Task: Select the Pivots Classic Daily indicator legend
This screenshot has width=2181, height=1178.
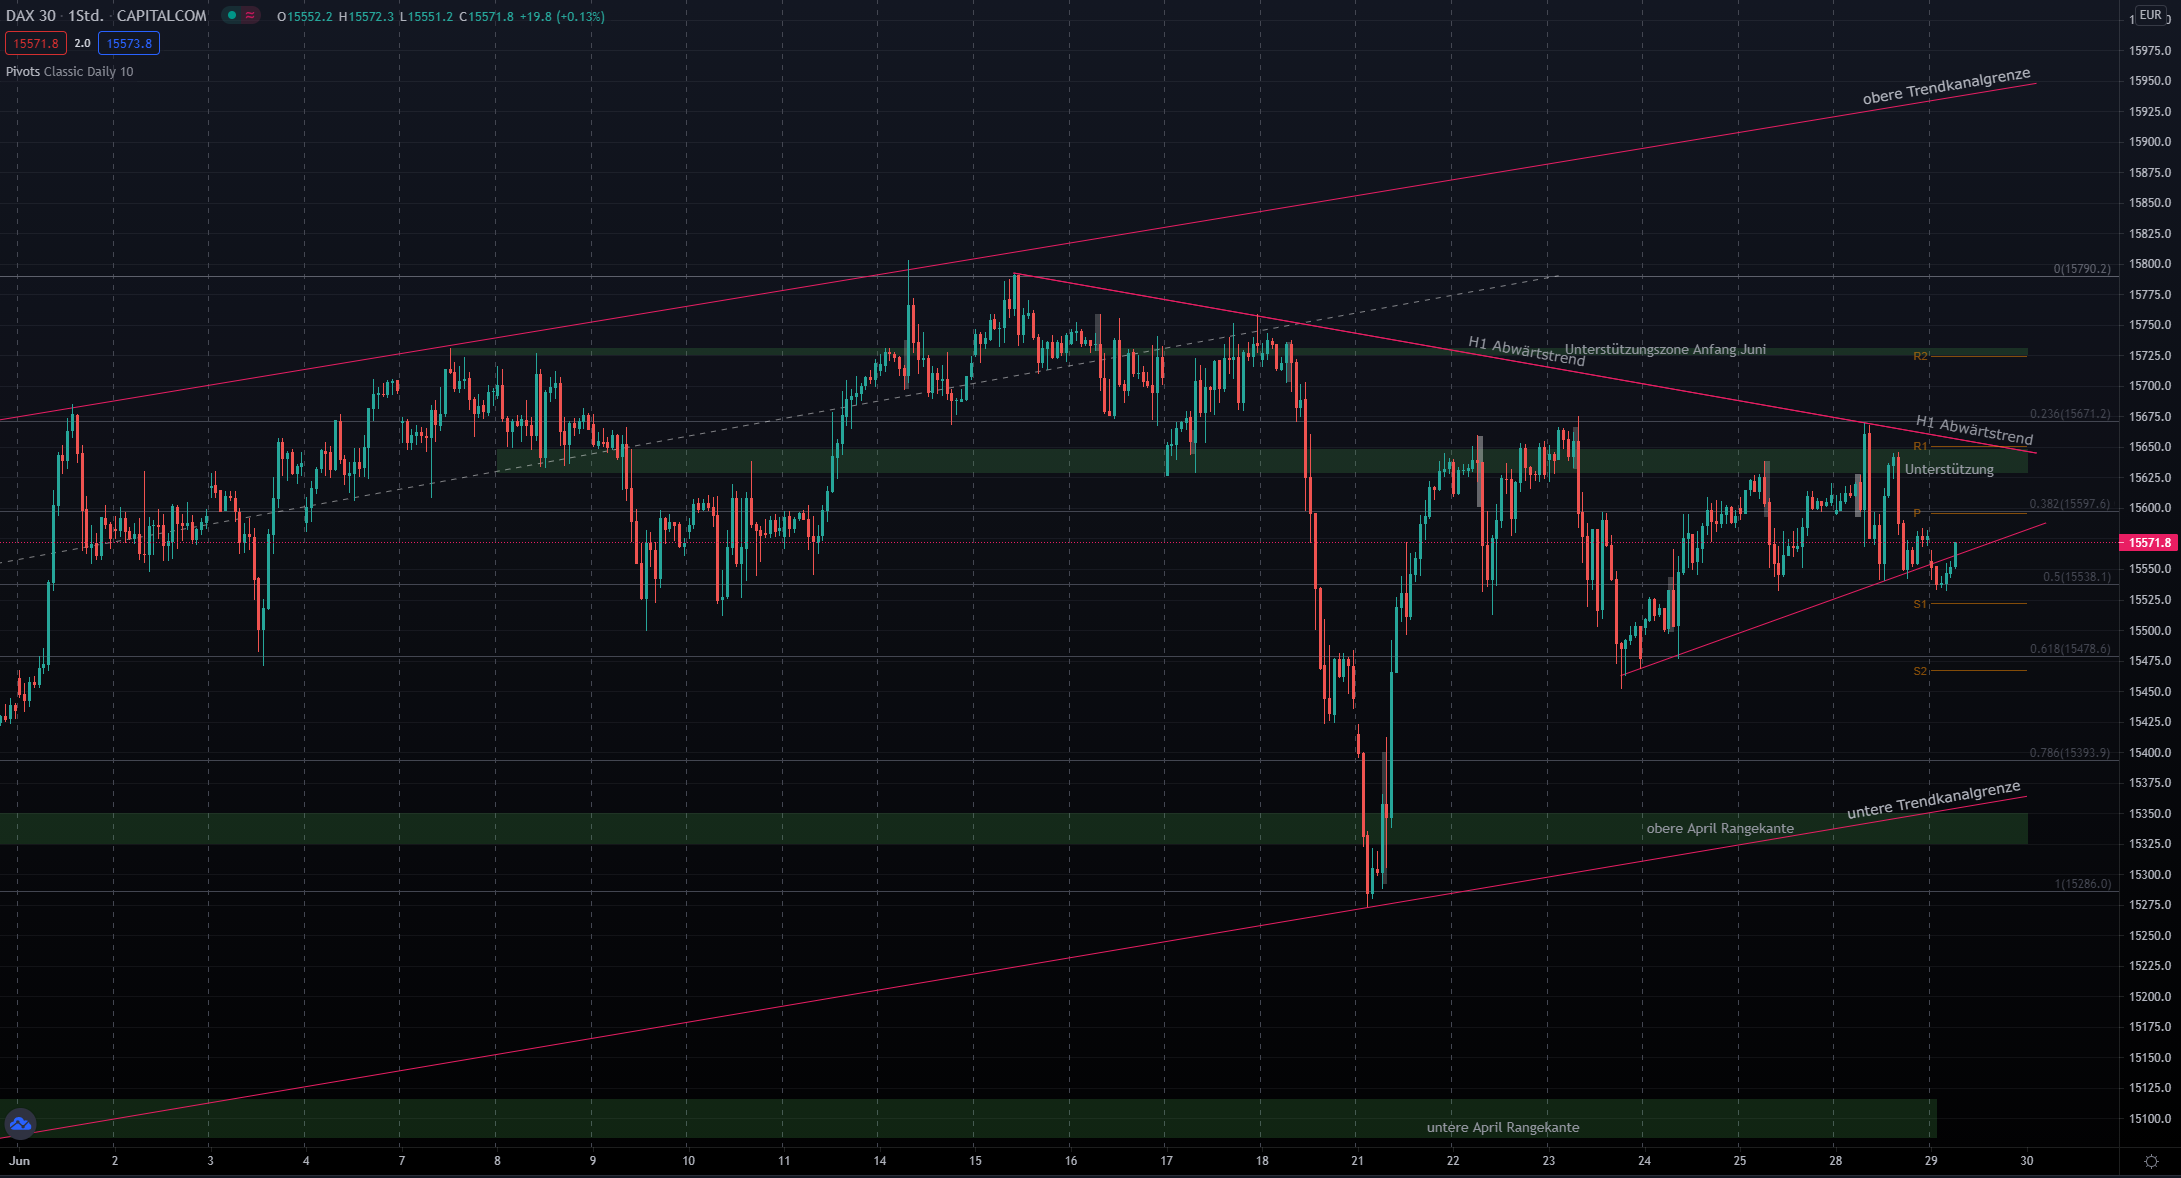Action: tap(69, 71)
